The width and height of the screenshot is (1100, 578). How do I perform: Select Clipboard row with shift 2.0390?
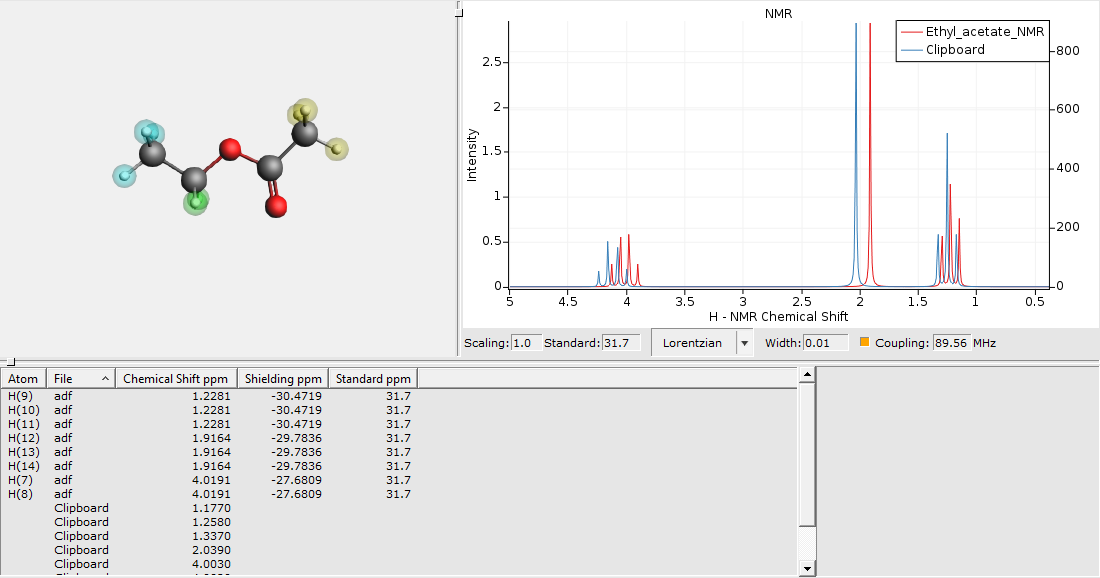[398, 551]
